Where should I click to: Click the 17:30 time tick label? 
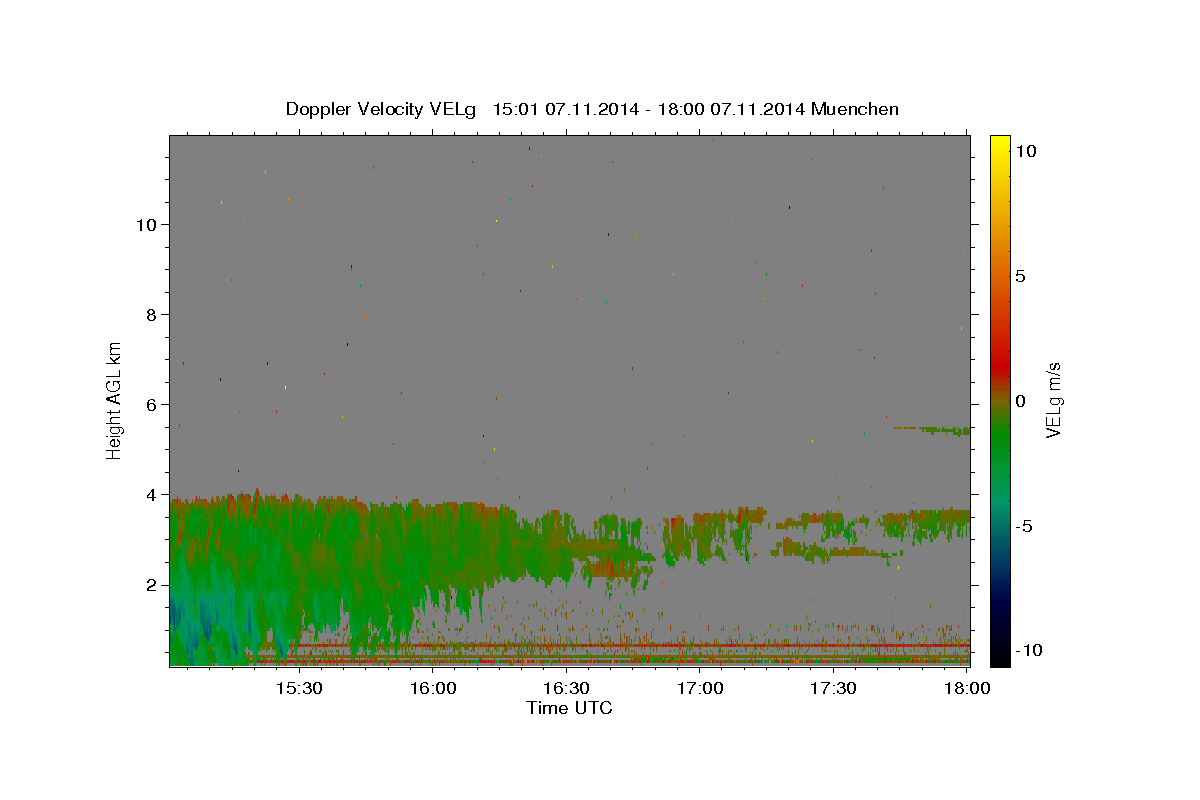(x=833, y=688)
